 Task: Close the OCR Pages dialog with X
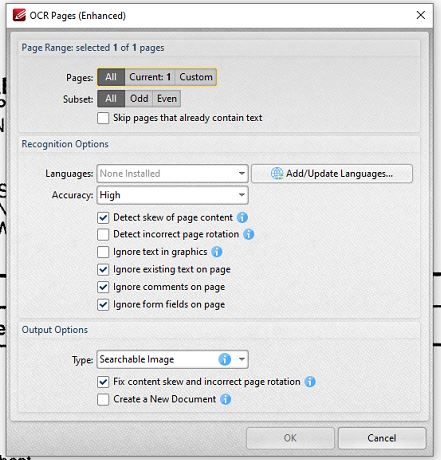pyautogui.click(x=421, y=15)
